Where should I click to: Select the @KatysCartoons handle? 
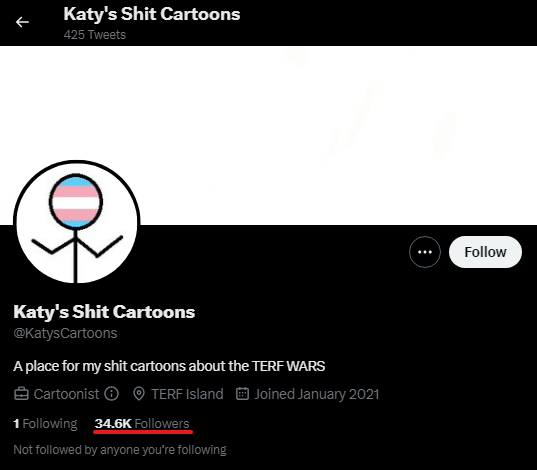pyautogui.click(x=65, y=333)
